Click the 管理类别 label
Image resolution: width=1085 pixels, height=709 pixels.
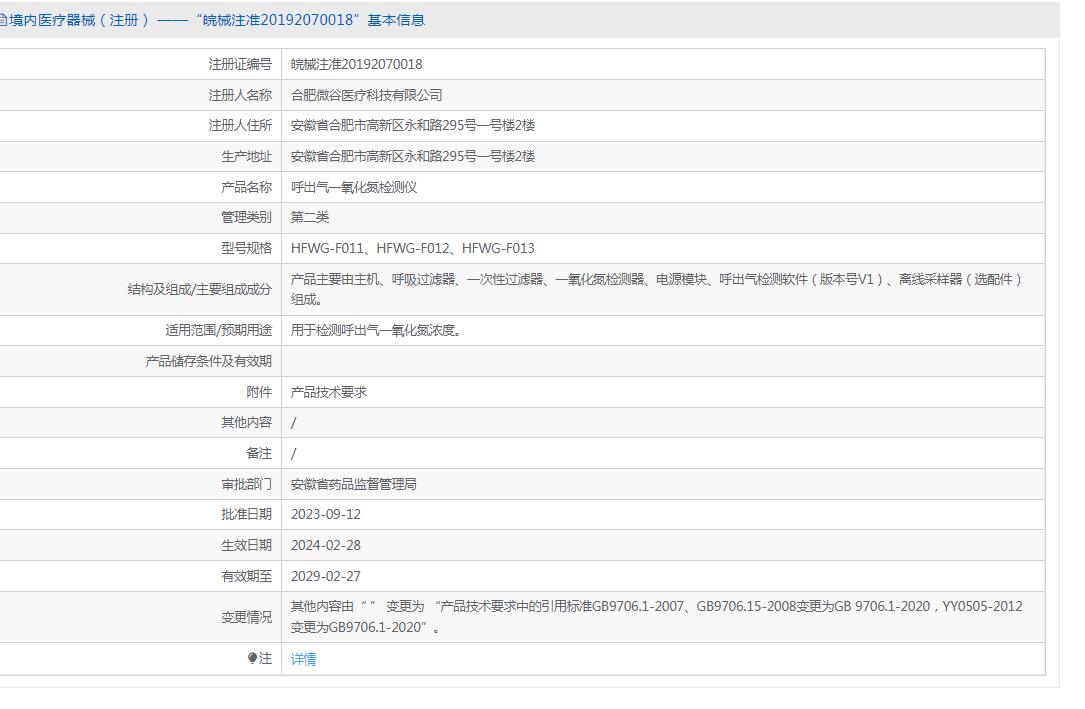click(x=246, y=217)
